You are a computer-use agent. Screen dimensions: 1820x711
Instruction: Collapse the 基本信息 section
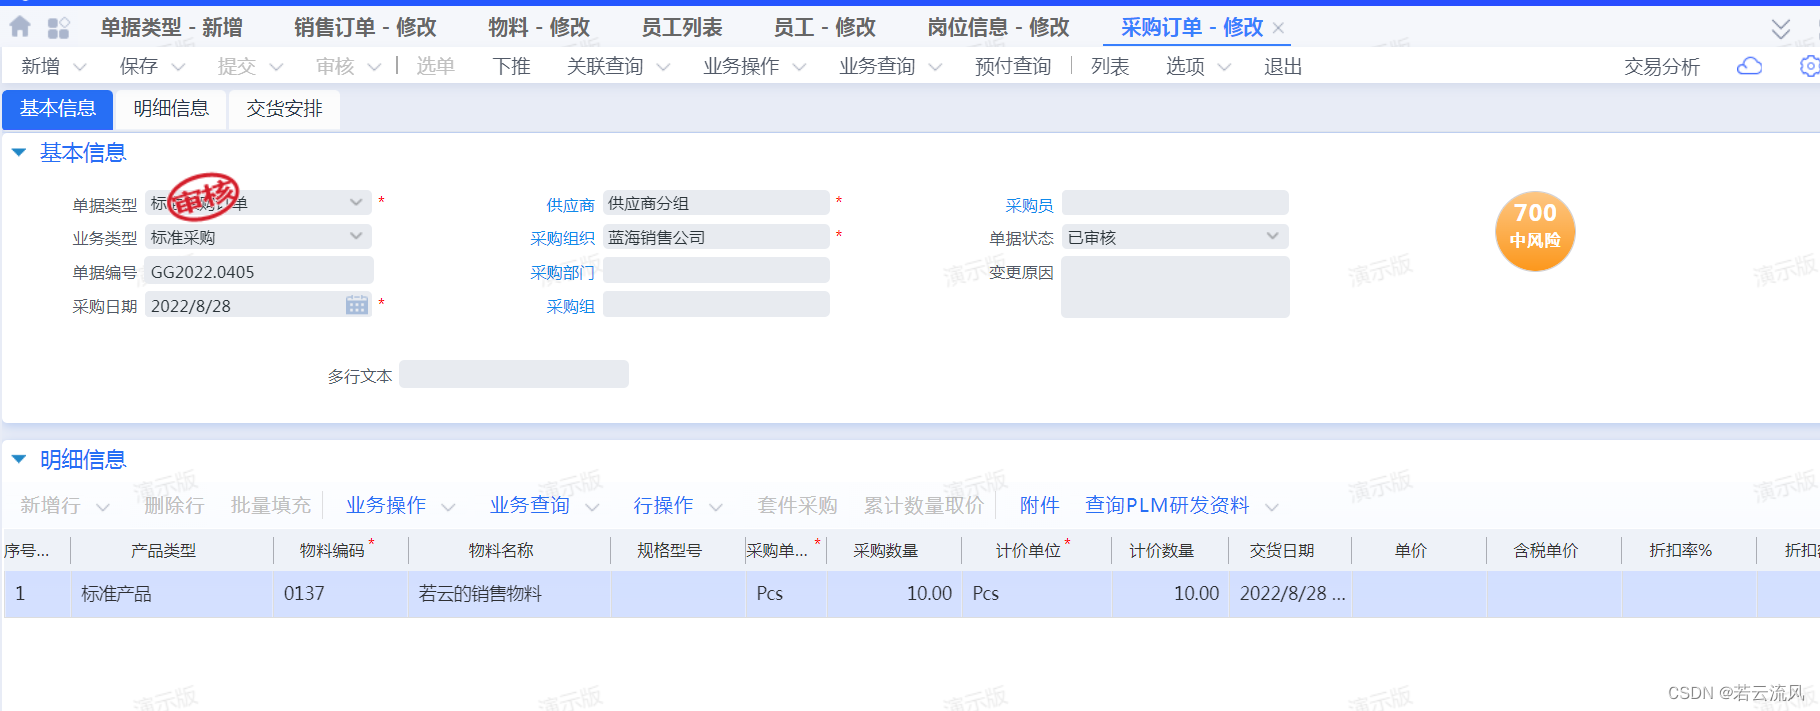pos(18,153)
